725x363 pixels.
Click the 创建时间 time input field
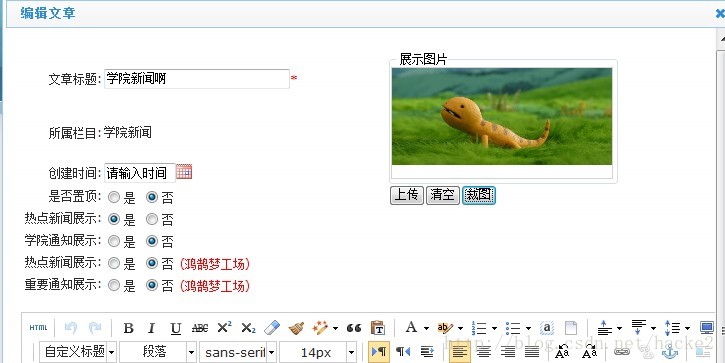[140, 173]
